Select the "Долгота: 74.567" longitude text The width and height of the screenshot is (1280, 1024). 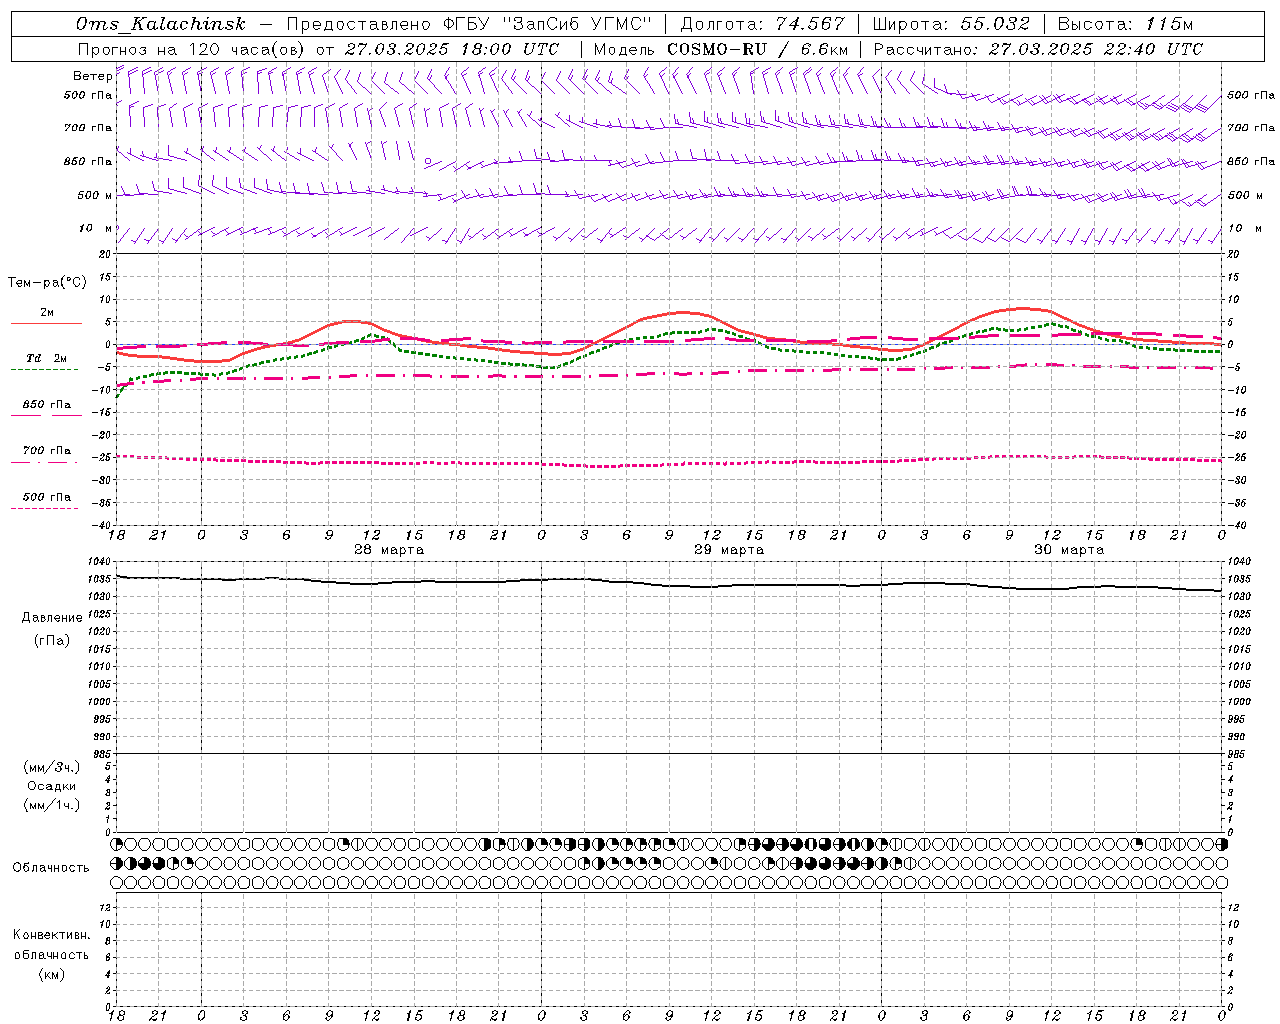[763, 24]
